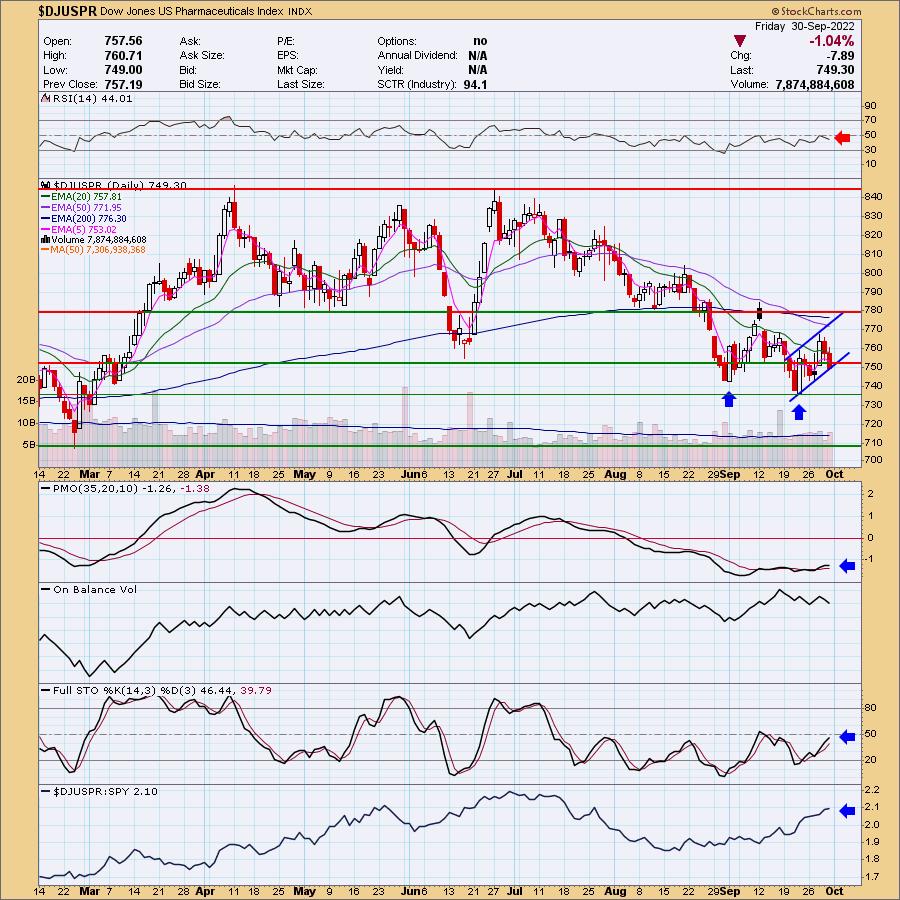Click the small icon before RSI(14) label
This screenshot has width=900, height=900.
tap(45, 98)
